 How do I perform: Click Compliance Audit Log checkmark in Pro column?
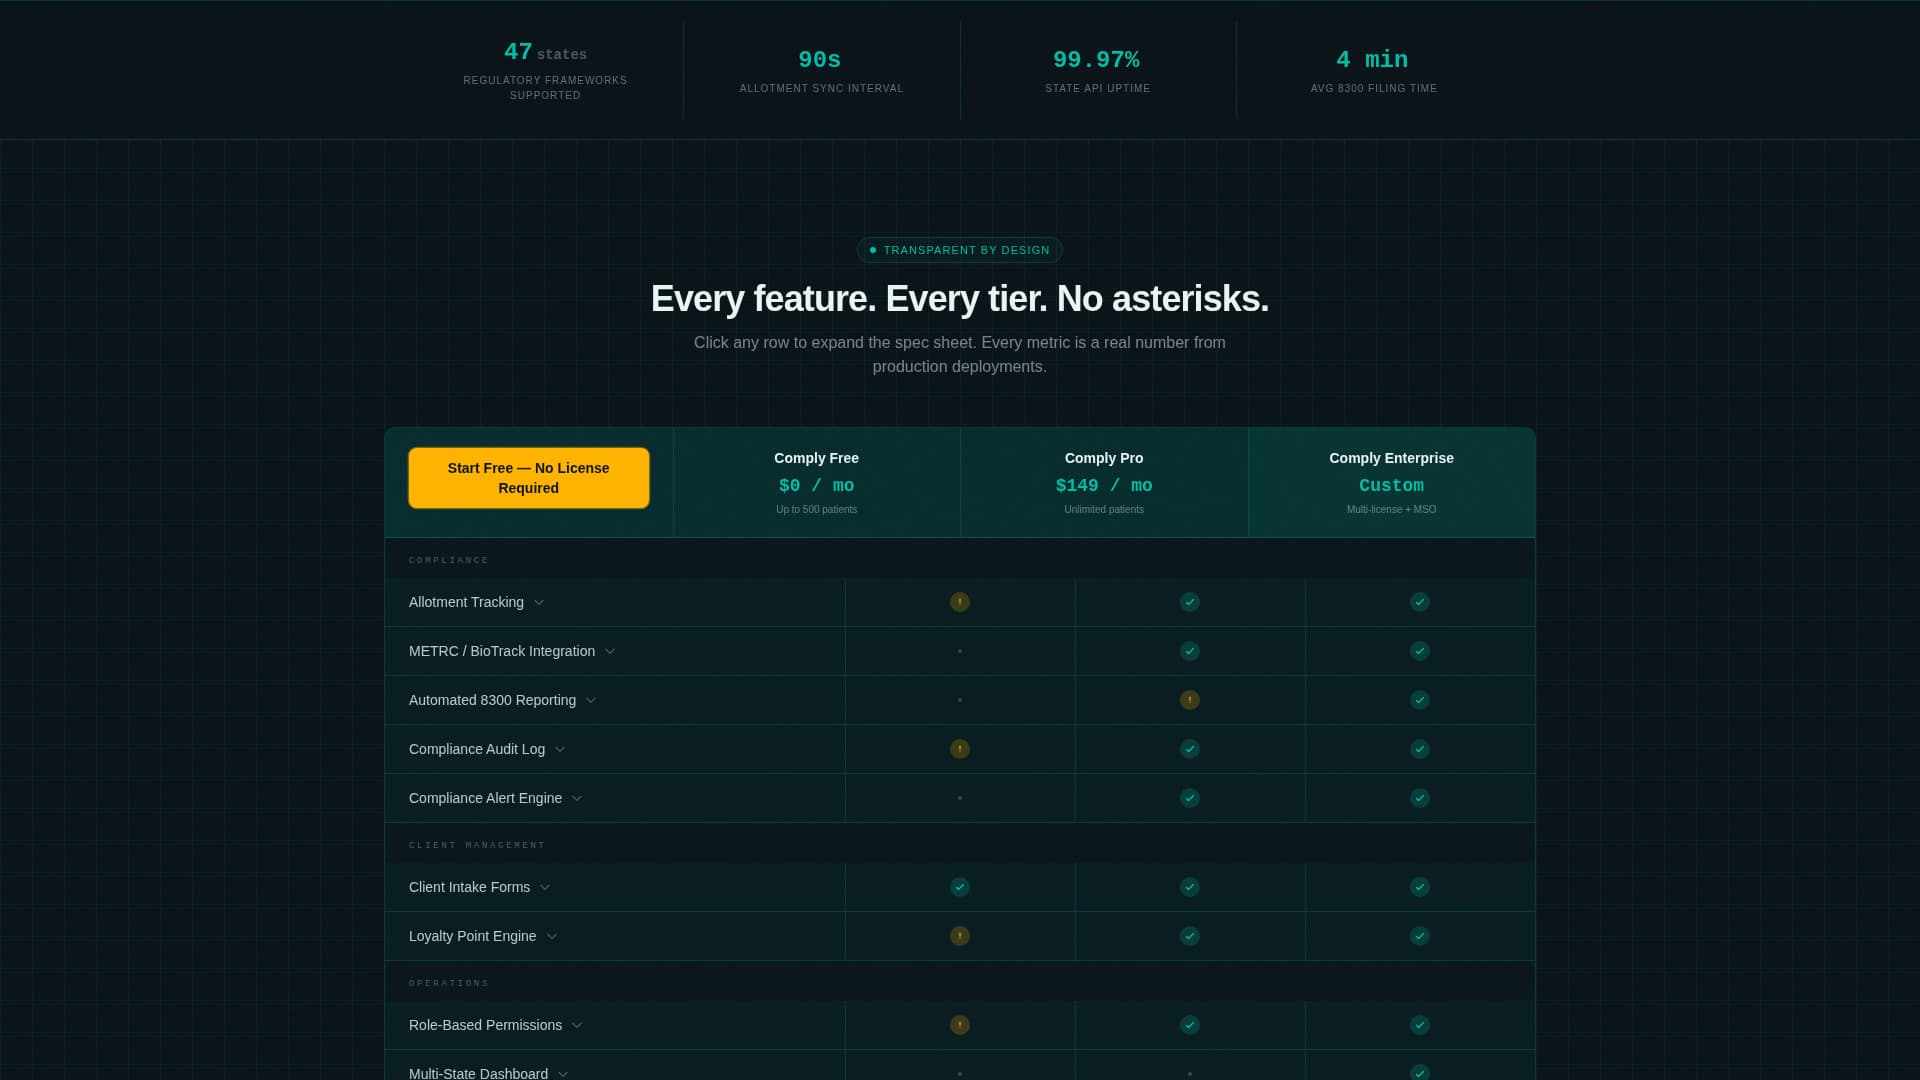coord(1190,749)
